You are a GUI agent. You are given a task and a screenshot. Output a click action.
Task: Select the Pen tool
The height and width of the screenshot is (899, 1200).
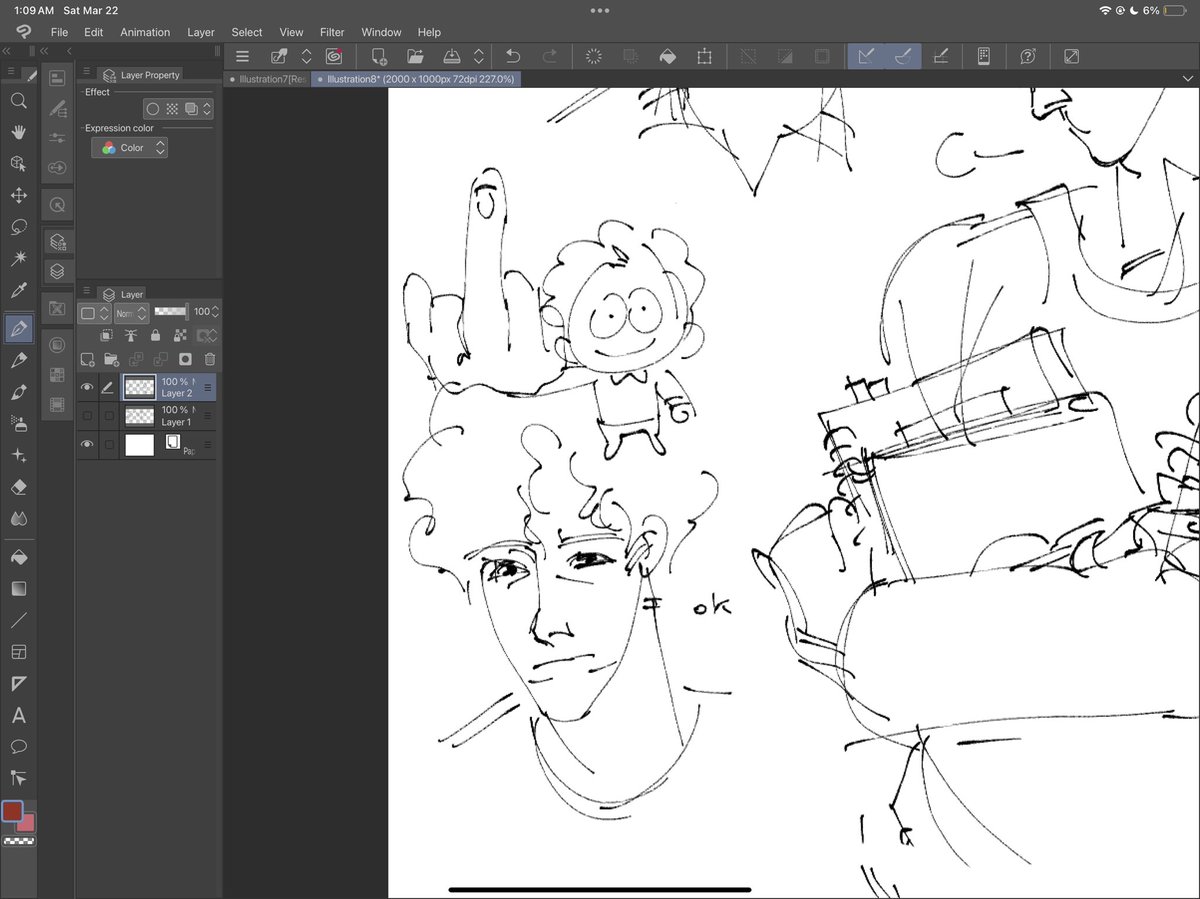coord(18,328)
